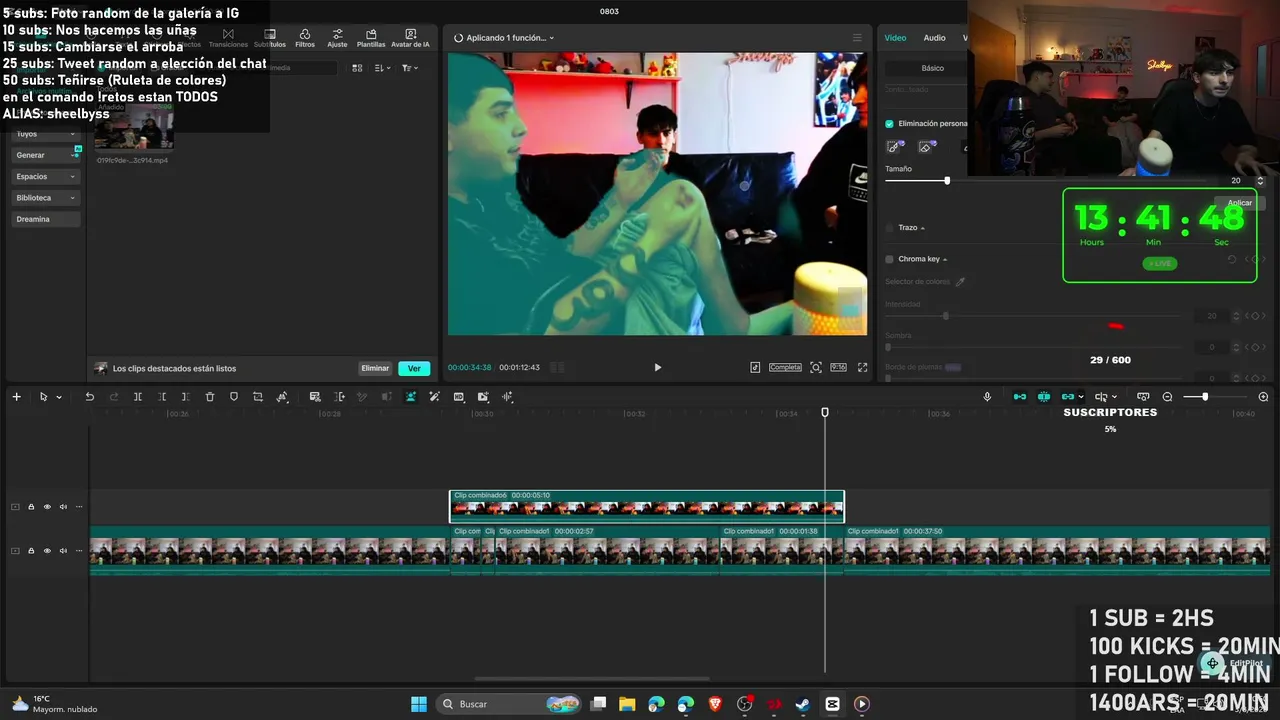The height and width of the screenshot is (720, 1280).
Task: Toggle the preview focus frame icon
Action: tap(816, 367)
